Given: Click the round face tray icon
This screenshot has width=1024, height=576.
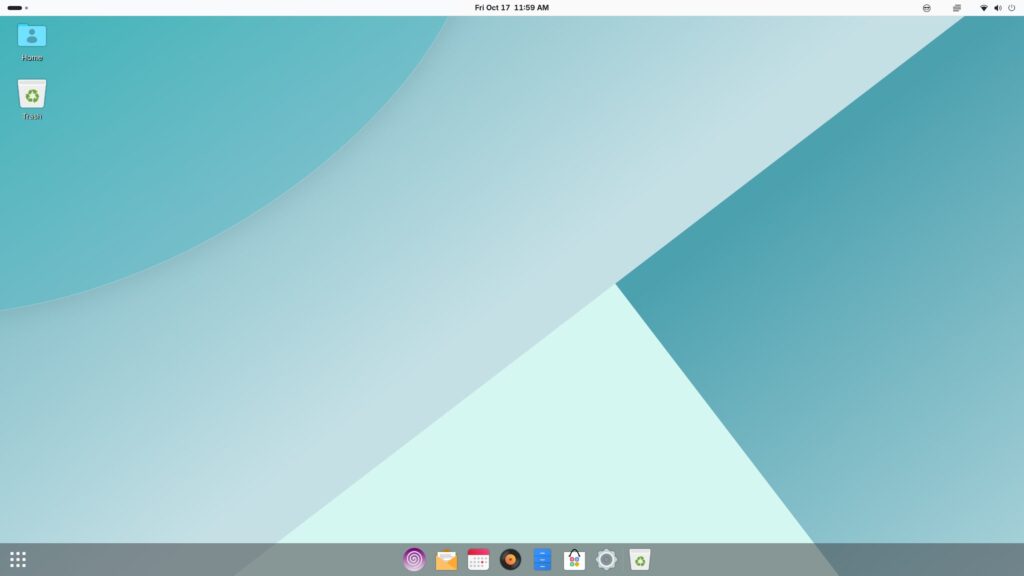Looking at the screenshot, I should (x=926, y=7).
